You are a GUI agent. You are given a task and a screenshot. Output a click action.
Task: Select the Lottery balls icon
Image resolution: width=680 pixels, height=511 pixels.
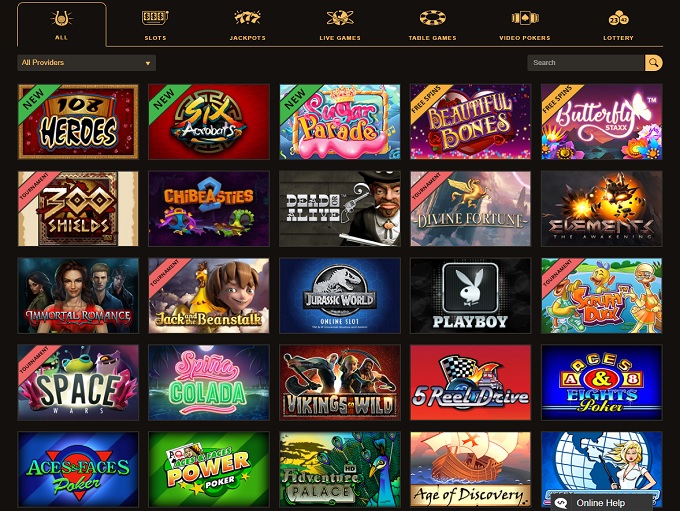click(x=618, y=18)
